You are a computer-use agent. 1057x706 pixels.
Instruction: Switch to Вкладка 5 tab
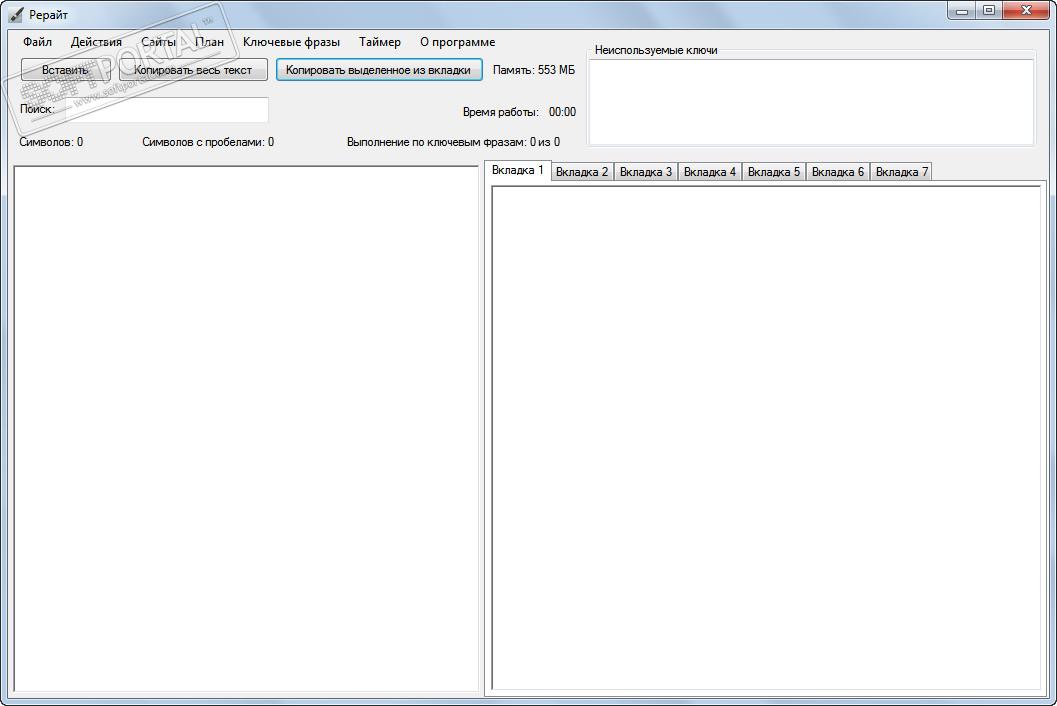pos(774,172)
